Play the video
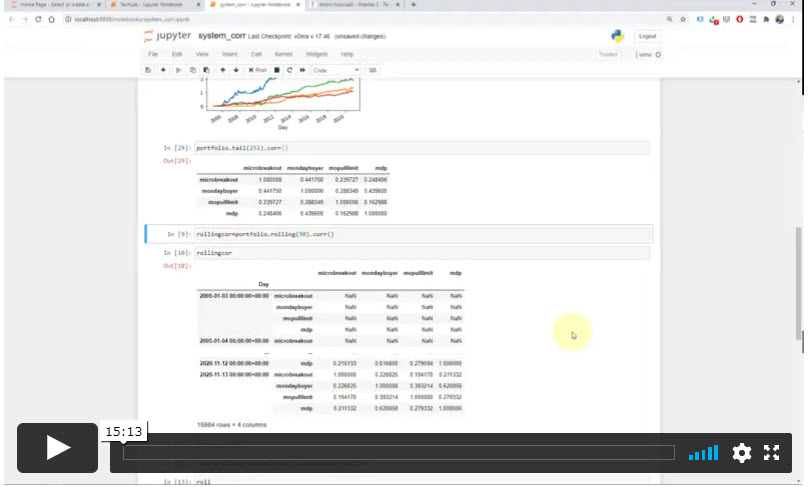This screenshot has width=809, height=487. 58,447
